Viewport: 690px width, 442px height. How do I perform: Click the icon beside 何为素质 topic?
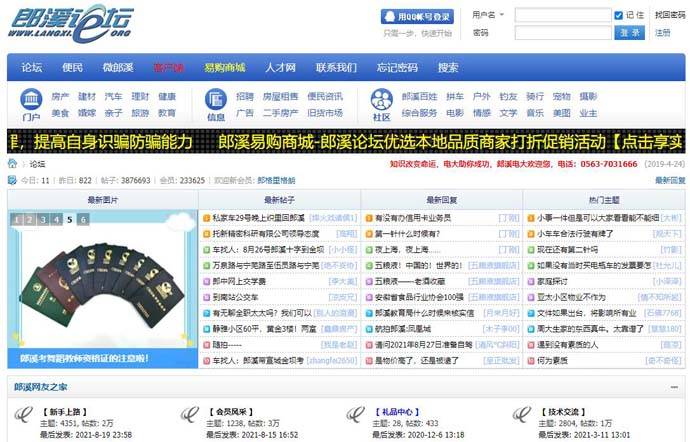tap(531, 361)
